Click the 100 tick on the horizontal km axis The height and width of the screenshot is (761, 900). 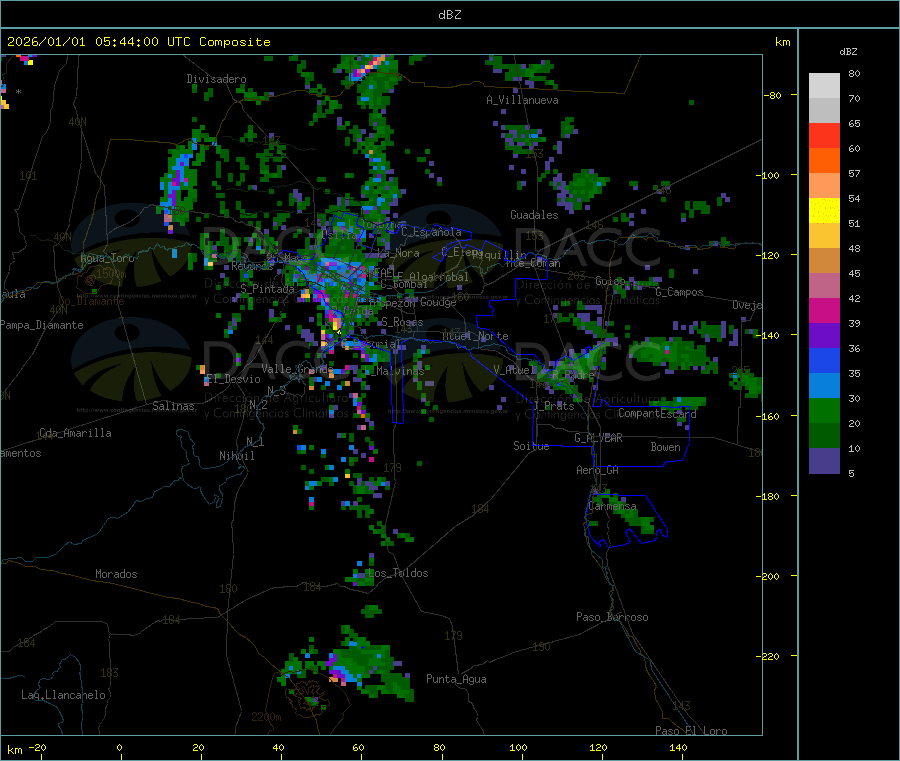[x=518, y=747]
